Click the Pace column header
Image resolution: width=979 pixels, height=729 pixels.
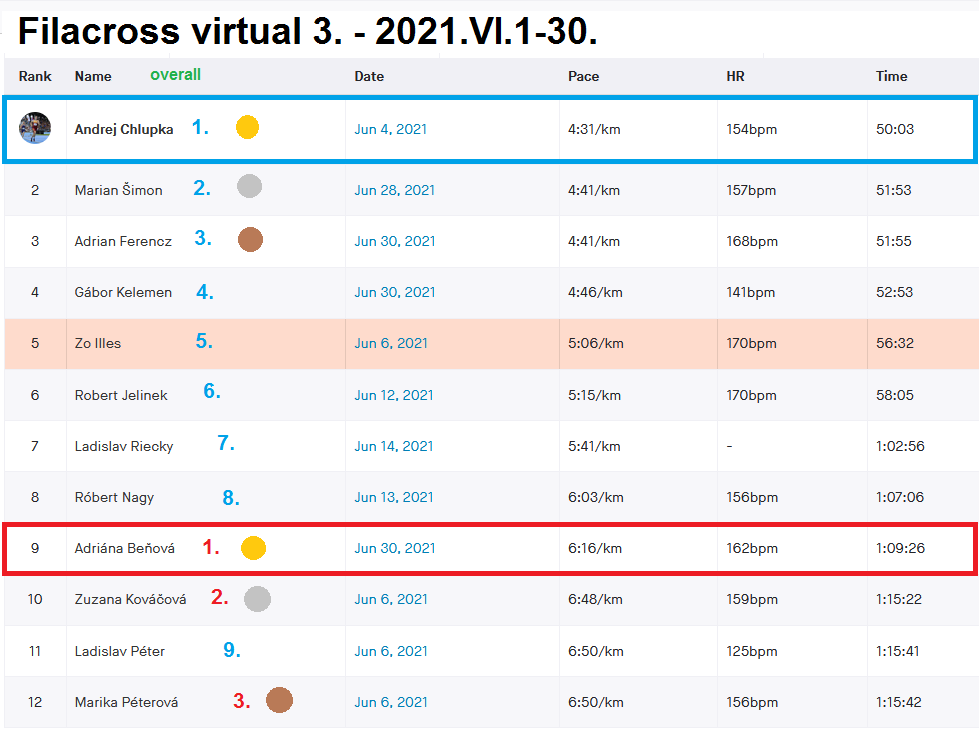tap(584, 76)
